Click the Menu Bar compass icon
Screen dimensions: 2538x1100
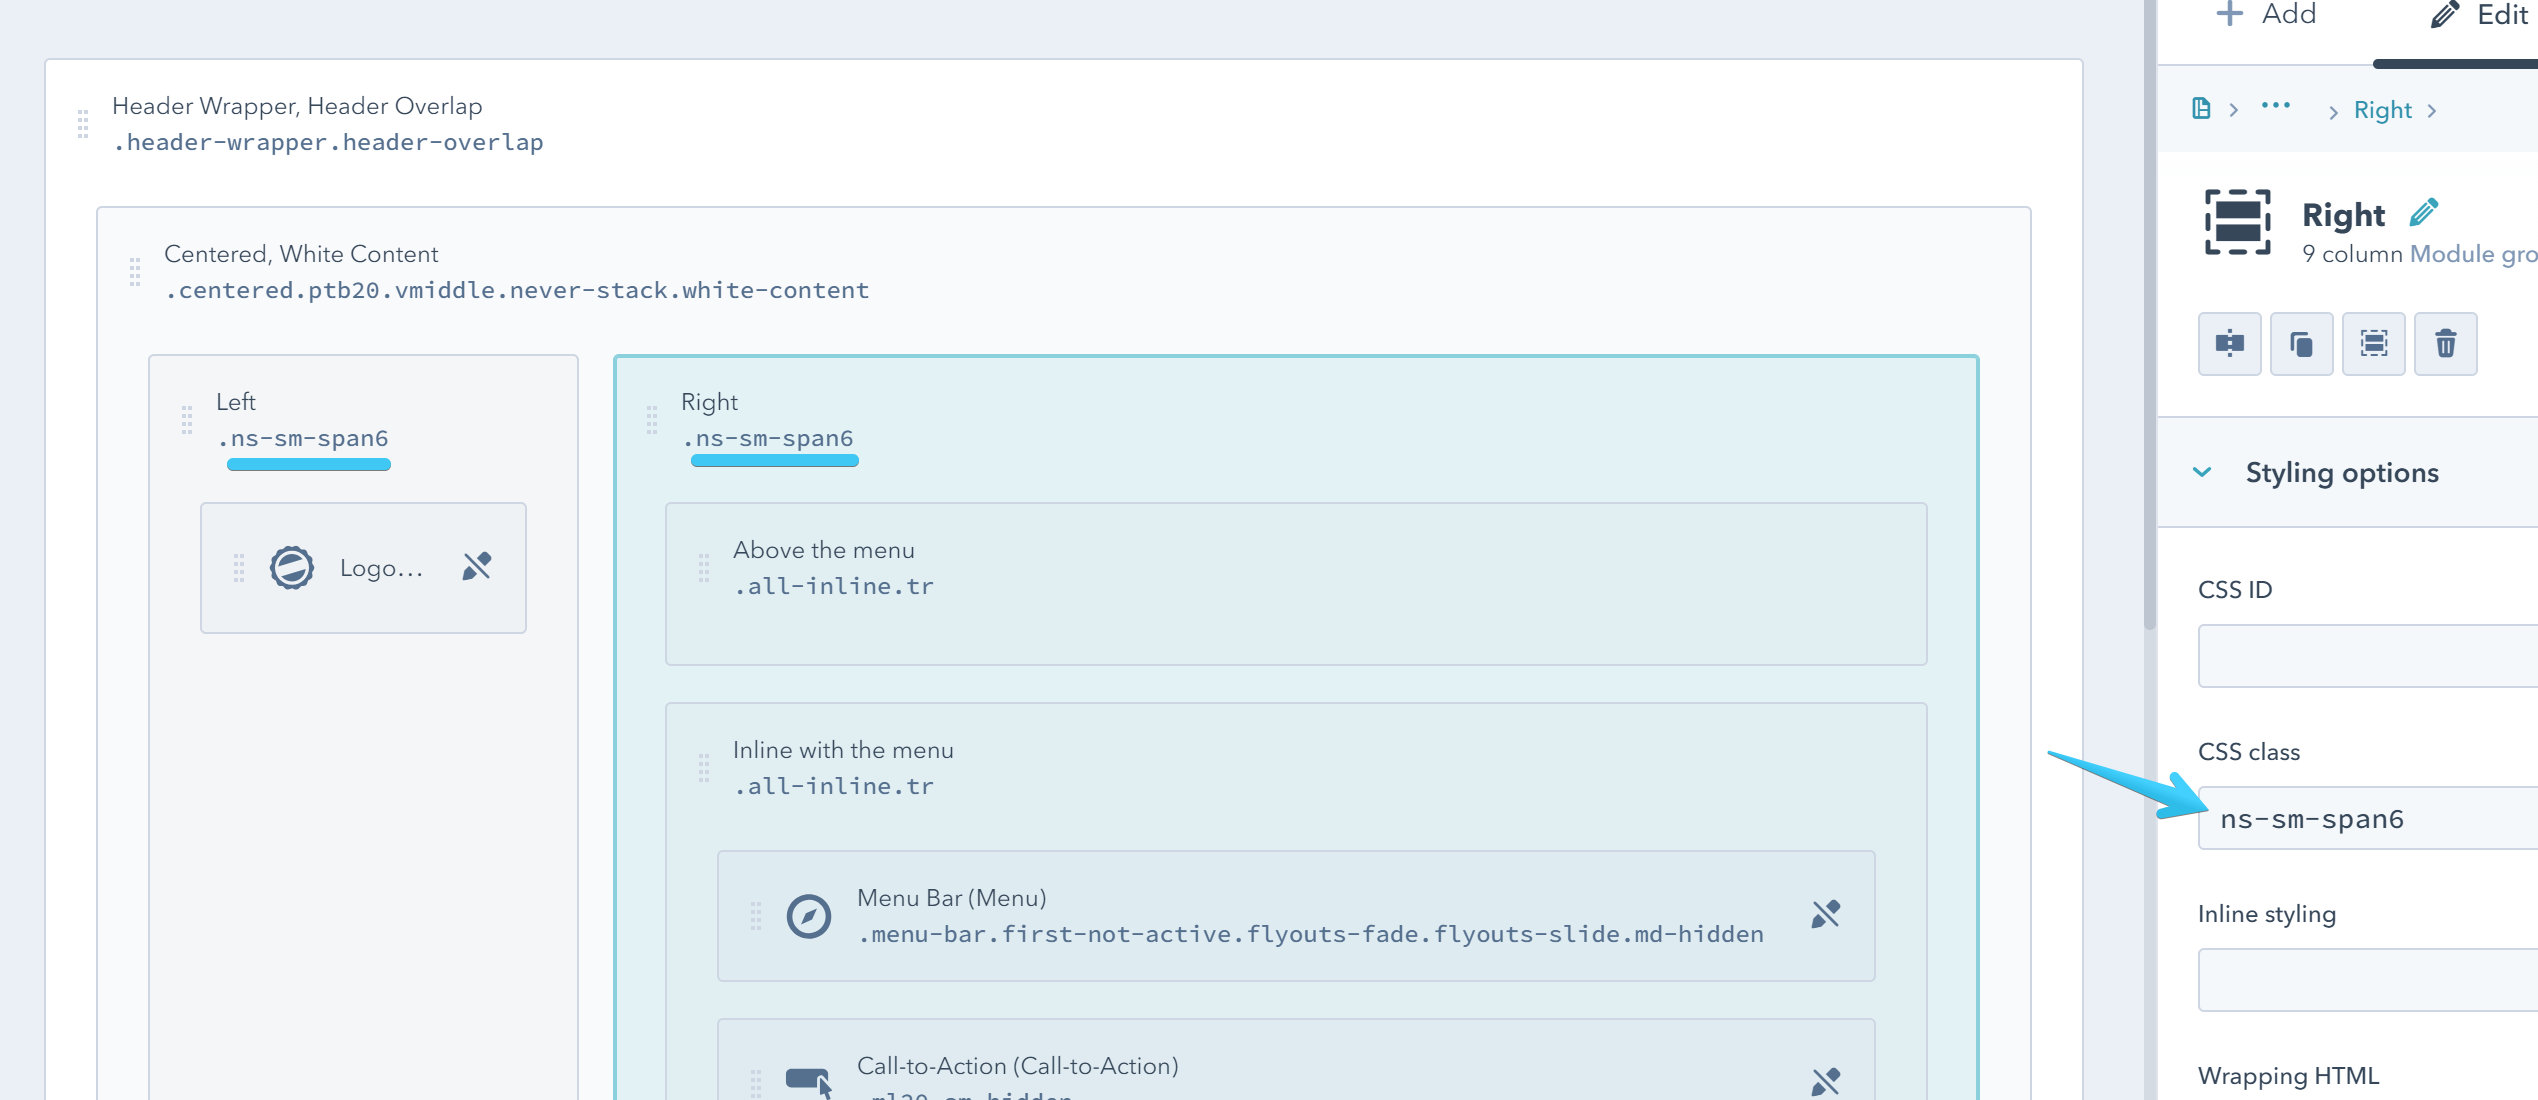808,916
